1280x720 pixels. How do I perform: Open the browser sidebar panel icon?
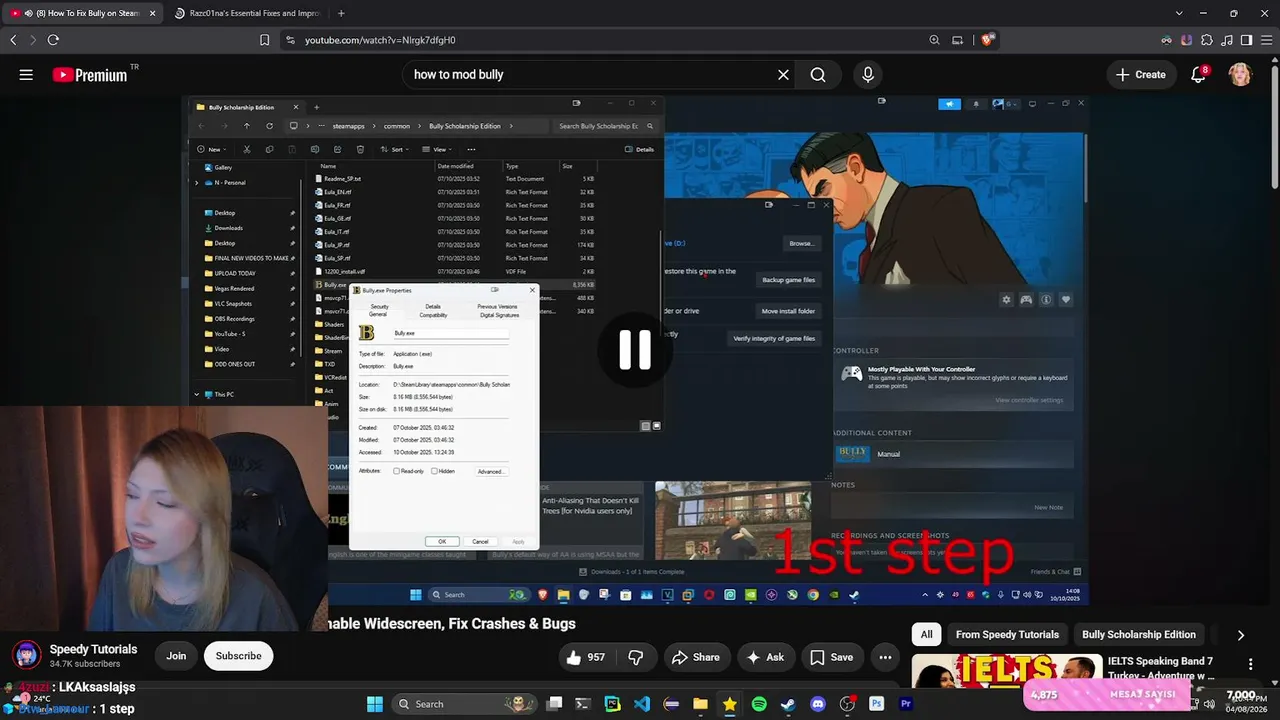[1246, 40]
